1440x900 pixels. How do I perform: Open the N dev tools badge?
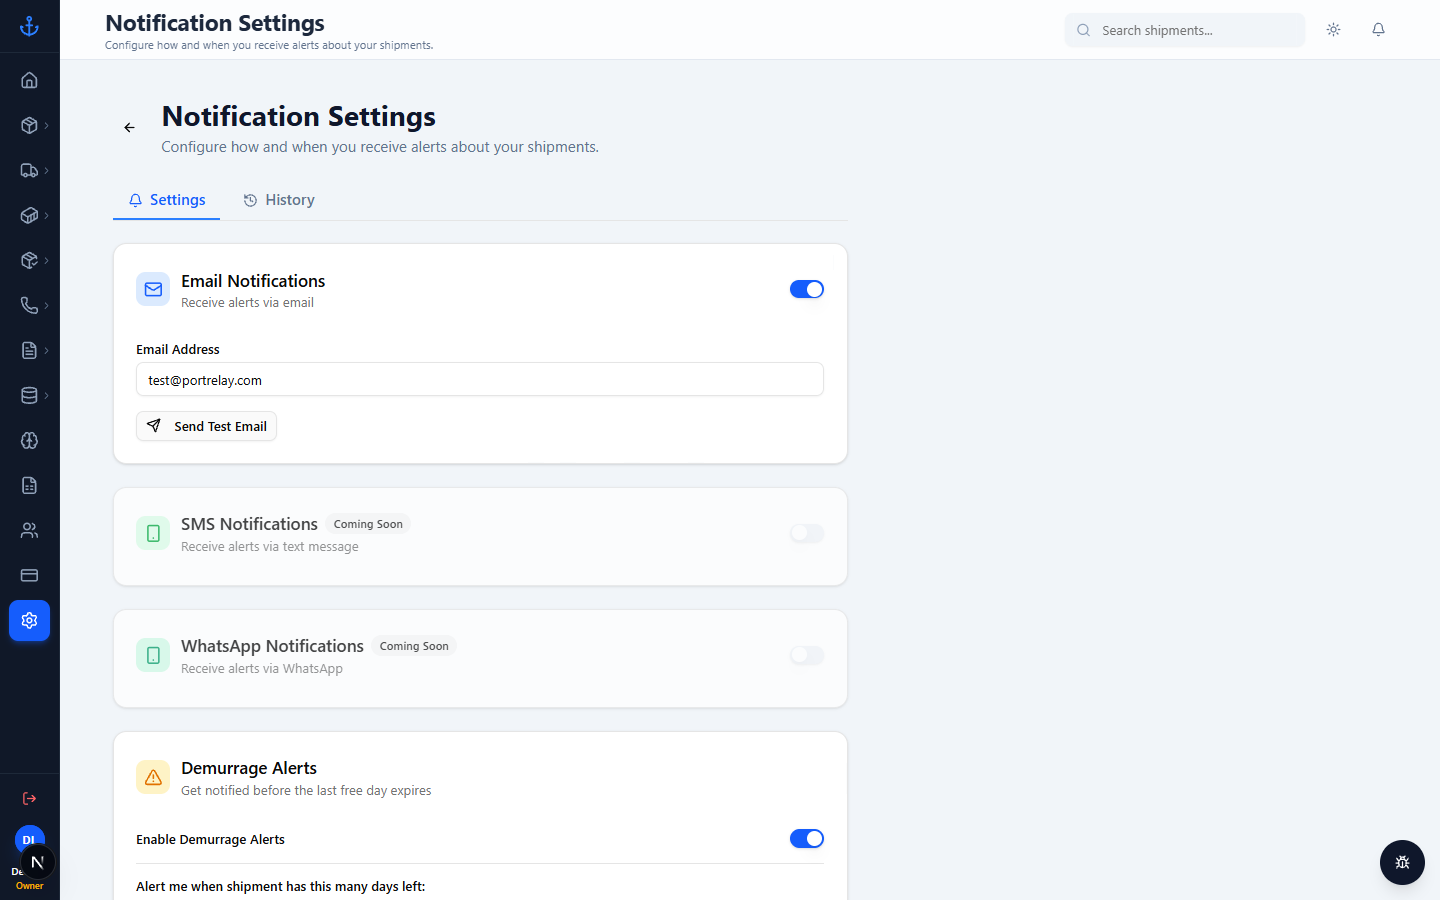pyautogui.click(x=37, y=862)
